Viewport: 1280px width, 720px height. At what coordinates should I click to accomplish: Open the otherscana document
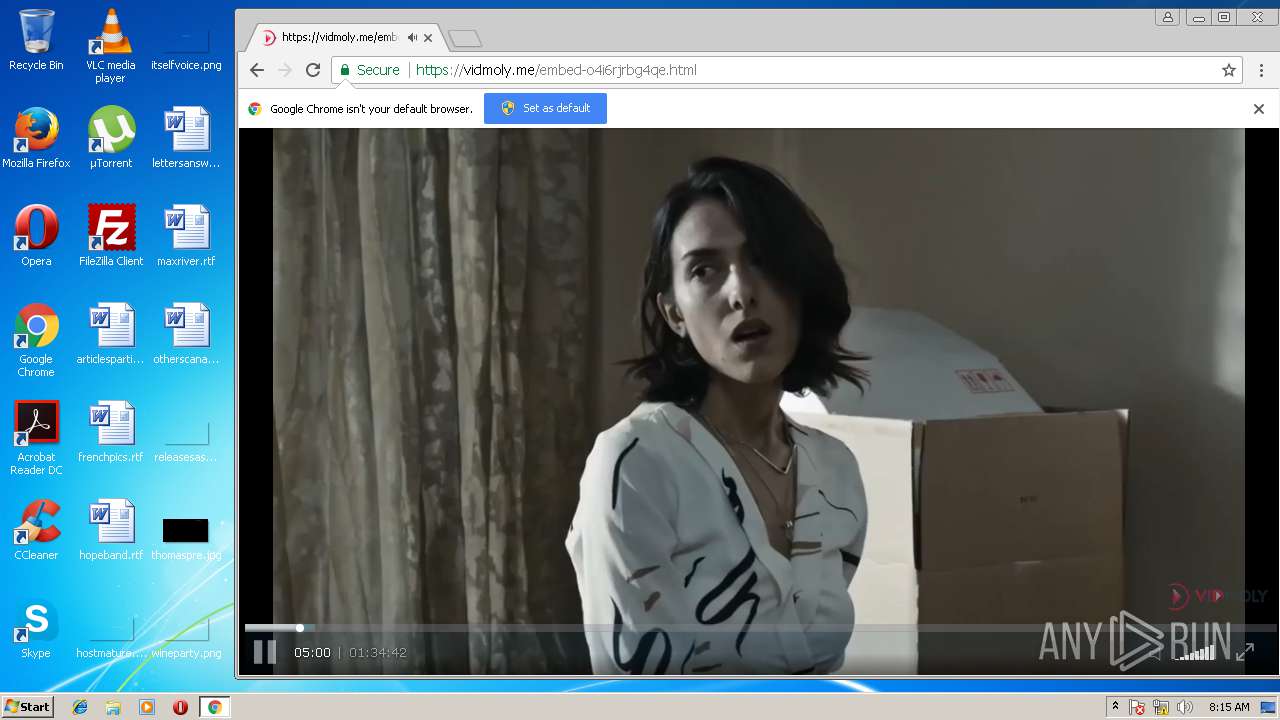186,334
